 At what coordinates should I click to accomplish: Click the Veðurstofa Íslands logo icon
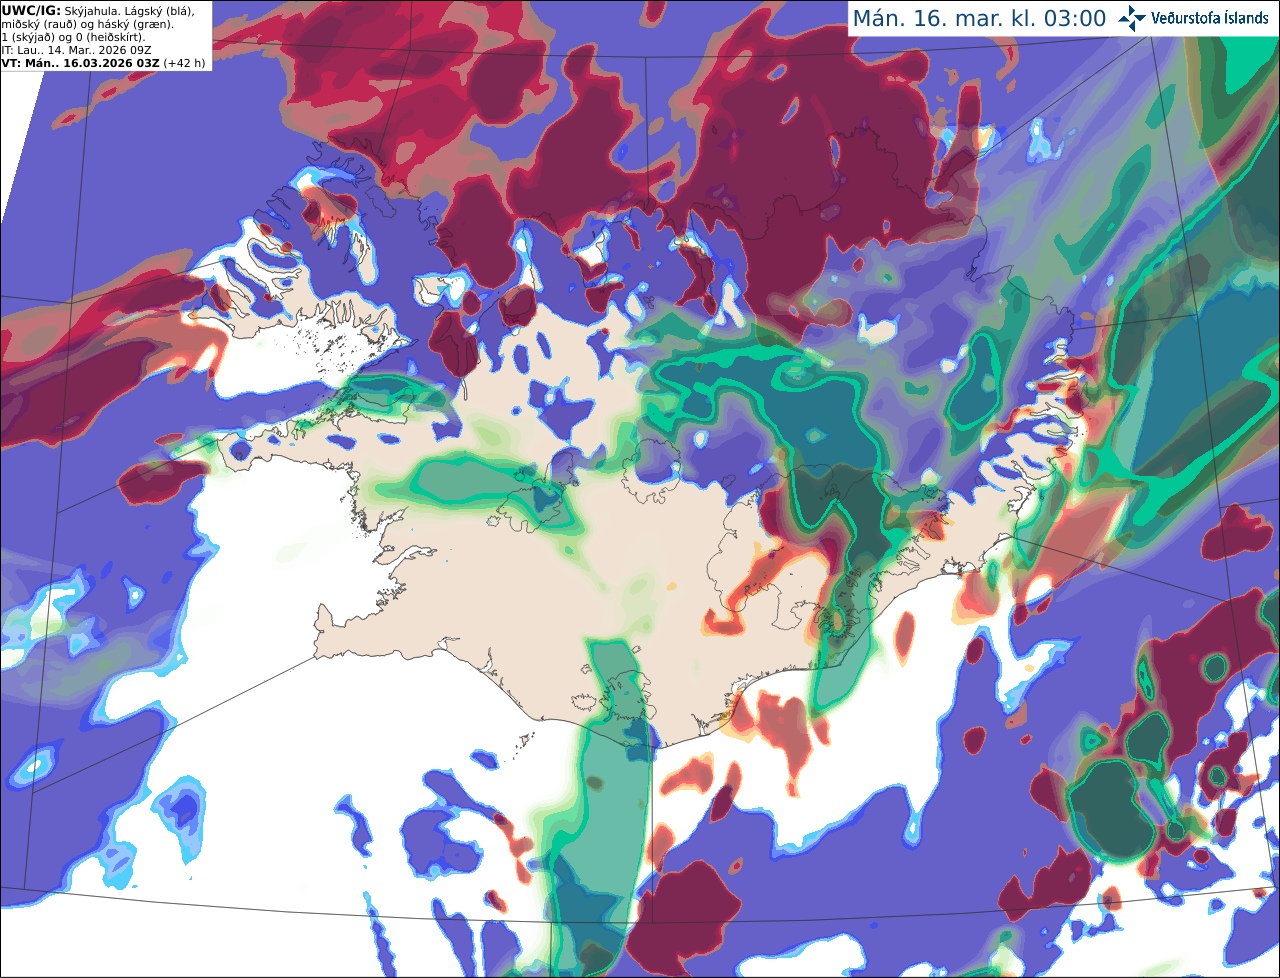(x=1132, y=18)
